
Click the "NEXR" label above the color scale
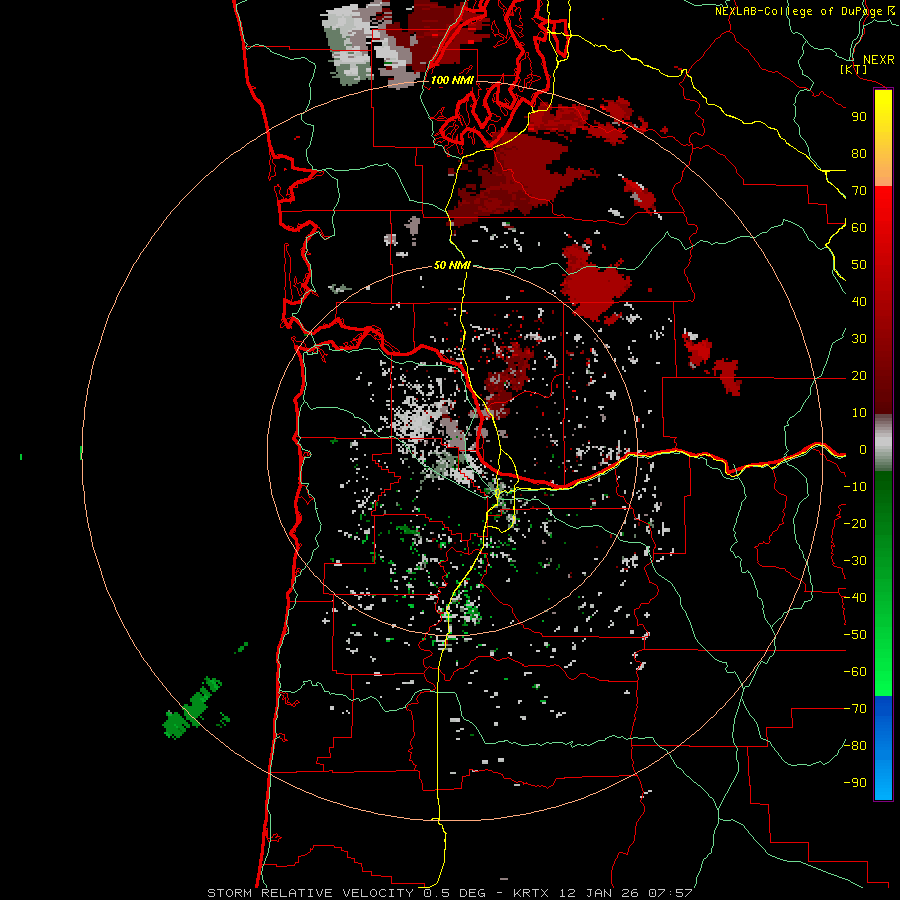coord(878,60)
